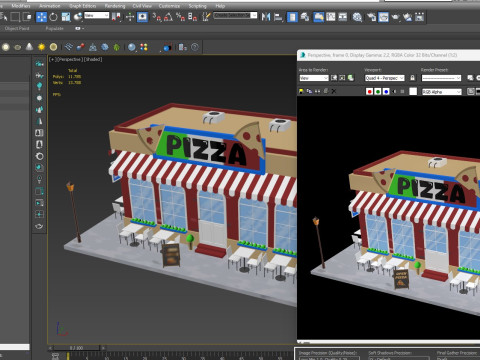Click the blue sphere icon in toolbar
Image resolution: width=480 pixels, height=360 pixels.
[132, 47]
